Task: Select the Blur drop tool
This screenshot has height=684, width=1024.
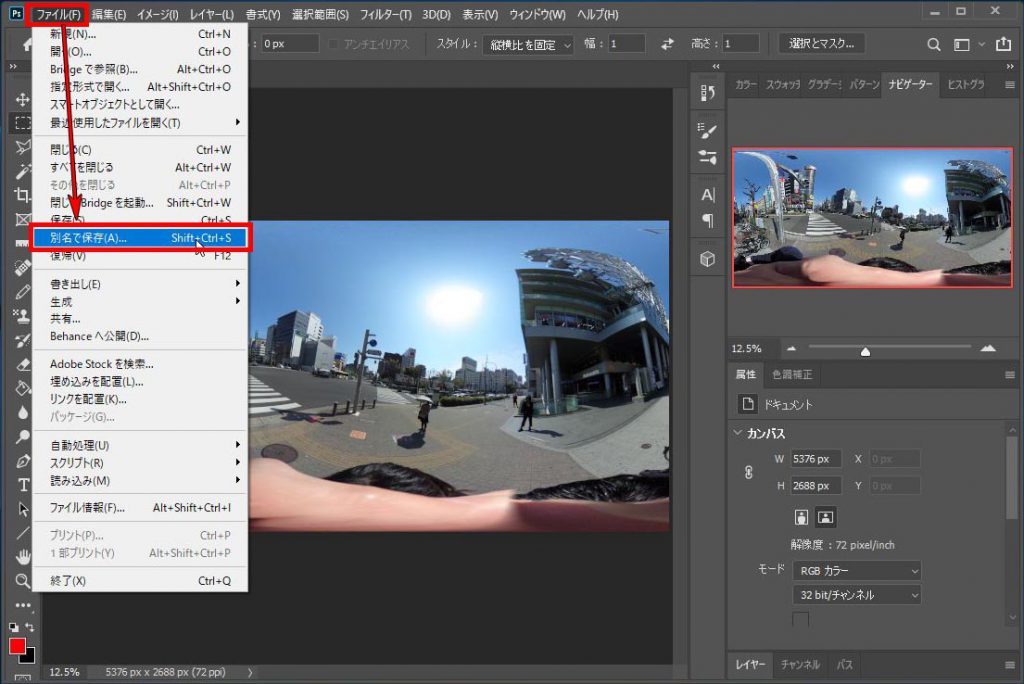Action: (x=22, y=413)
